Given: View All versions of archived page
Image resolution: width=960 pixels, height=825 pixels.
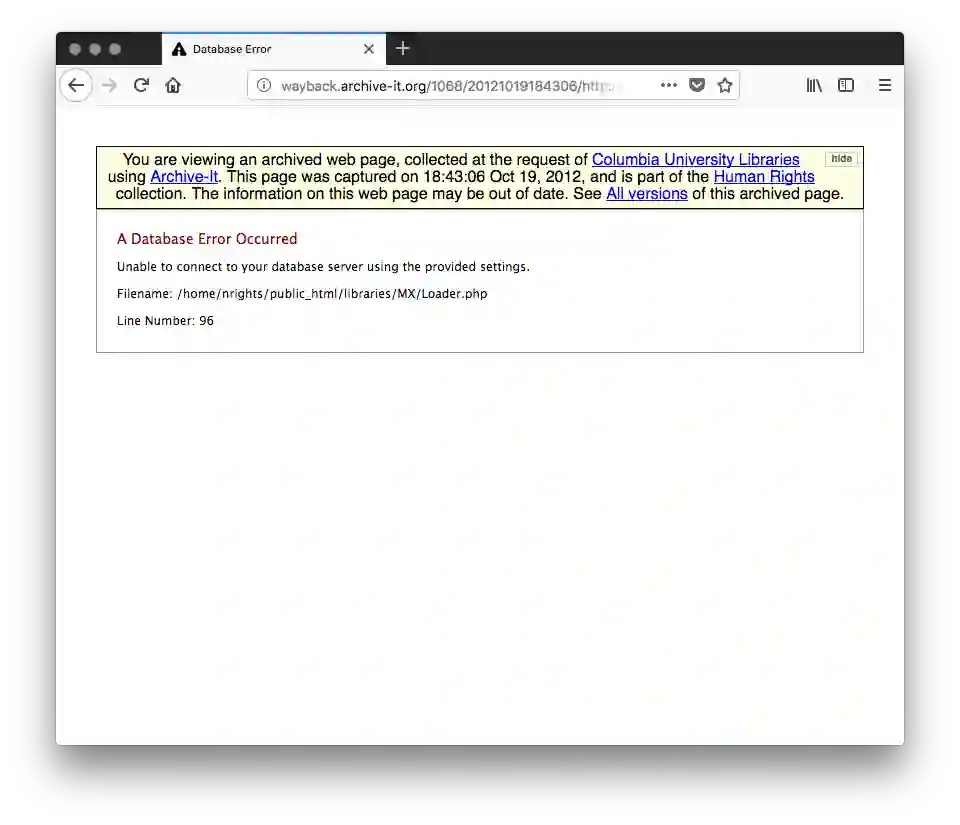Looking at the screenshot, I should [647, 194].
